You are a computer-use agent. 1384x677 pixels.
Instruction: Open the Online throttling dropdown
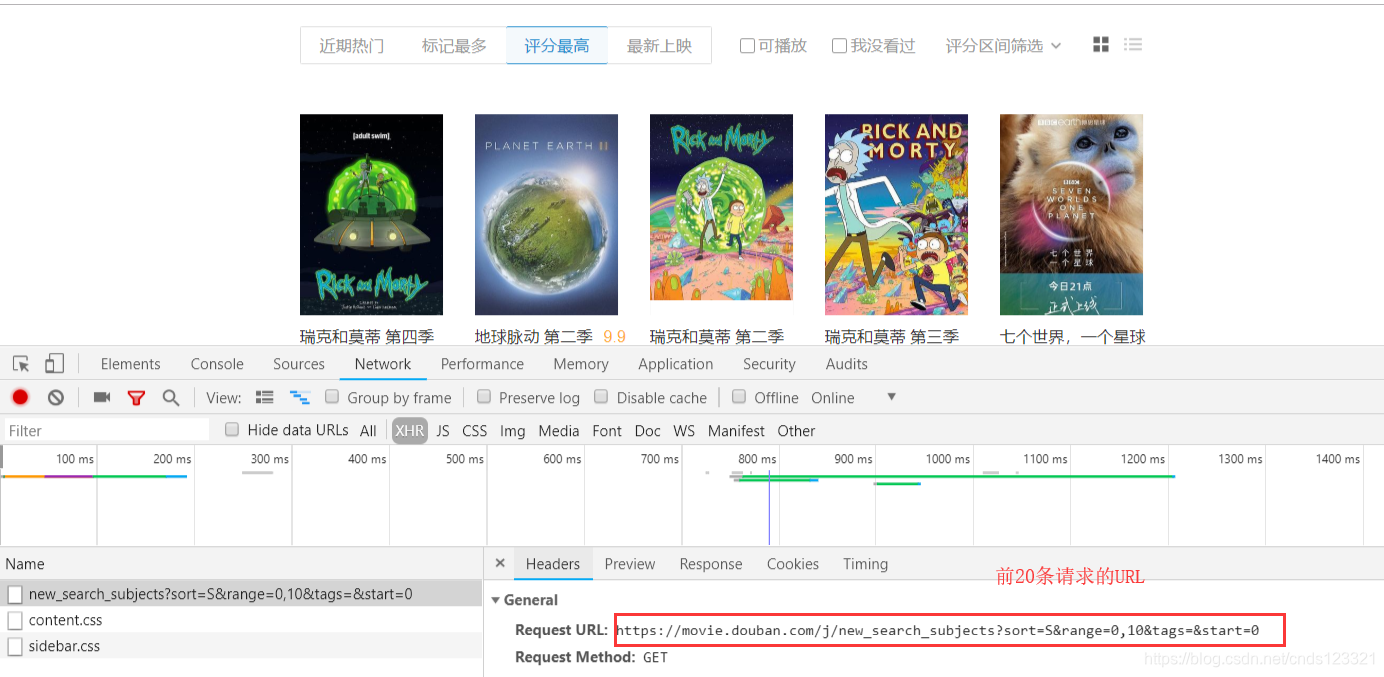(854, 397)
